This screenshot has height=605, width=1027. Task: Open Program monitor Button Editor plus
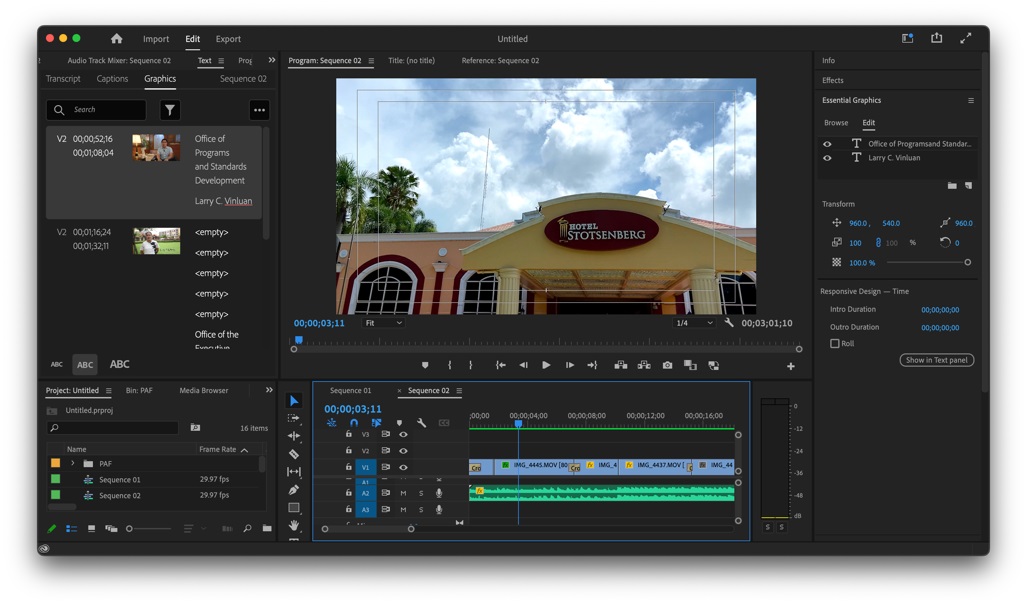coord(791,367)
